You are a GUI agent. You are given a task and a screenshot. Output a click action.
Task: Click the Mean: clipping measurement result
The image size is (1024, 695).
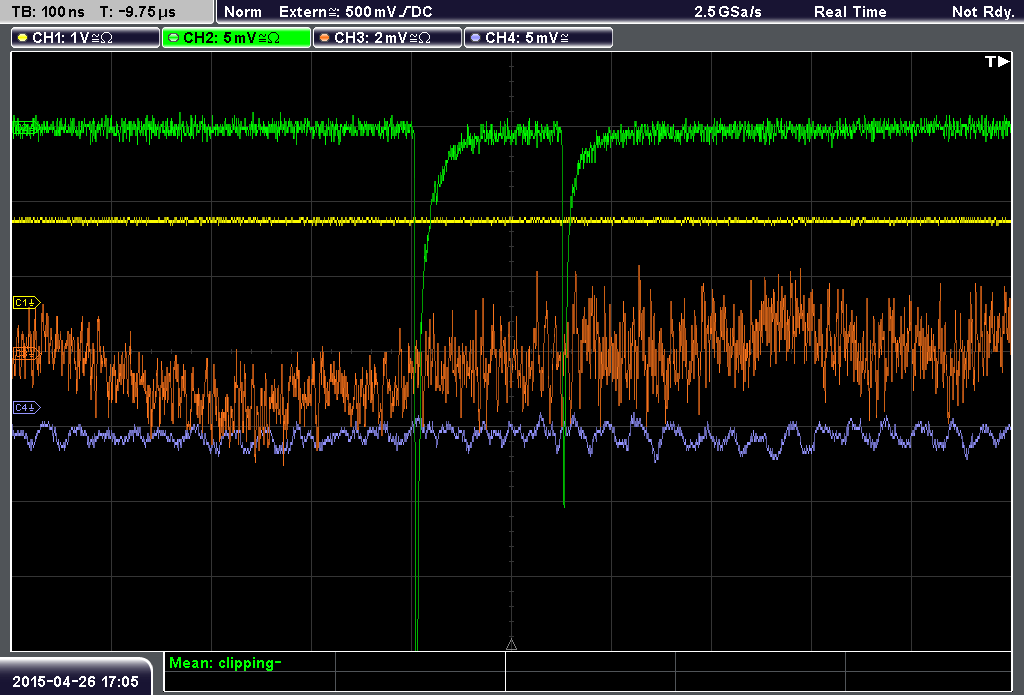coord(225,663)
